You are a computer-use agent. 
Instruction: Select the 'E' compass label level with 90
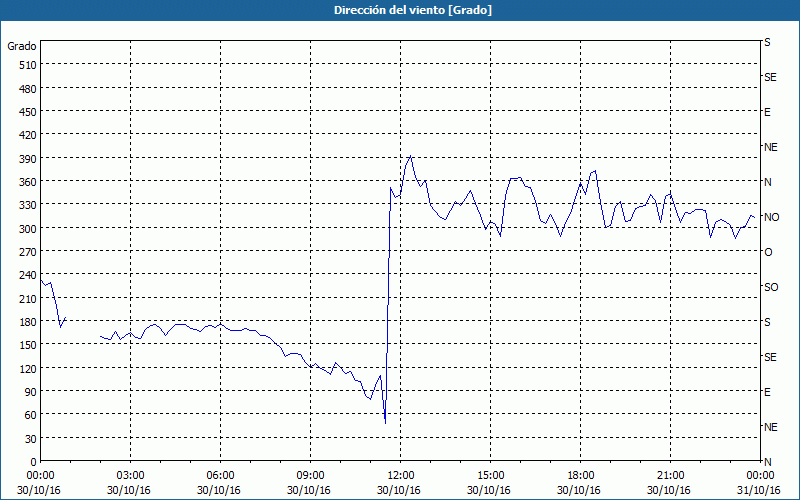coord(767,392)
